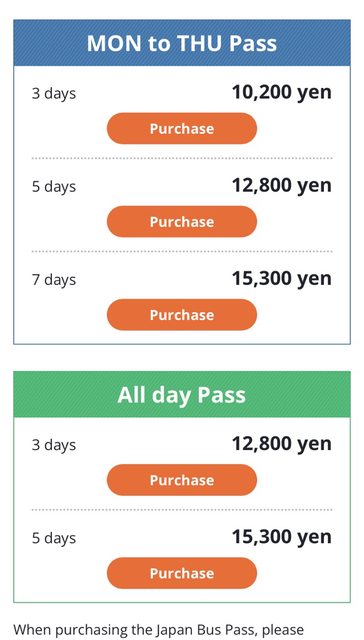Purchase the 3 days All day Pass
This screenshot has width=364, height=640.
coord(182,480)
